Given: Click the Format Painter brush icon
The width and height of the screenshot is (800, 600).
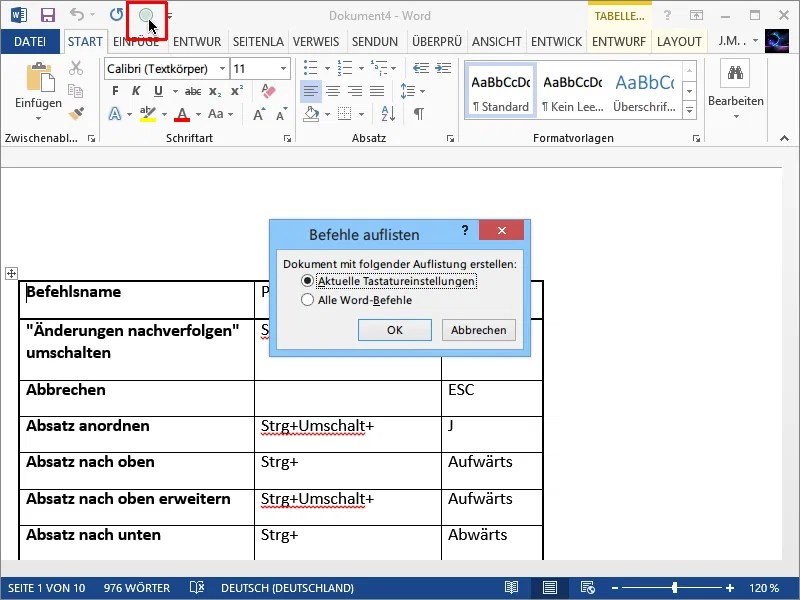Looking at the screenshot, I should point(76,113).
